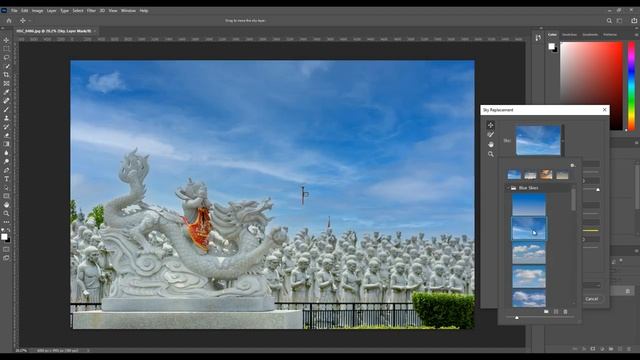Choose the Zoom tool in Sky Replacement
Image resolution: width=640 pixels, height=360 pixels.
pyautogui.click(x=491, y=154)
